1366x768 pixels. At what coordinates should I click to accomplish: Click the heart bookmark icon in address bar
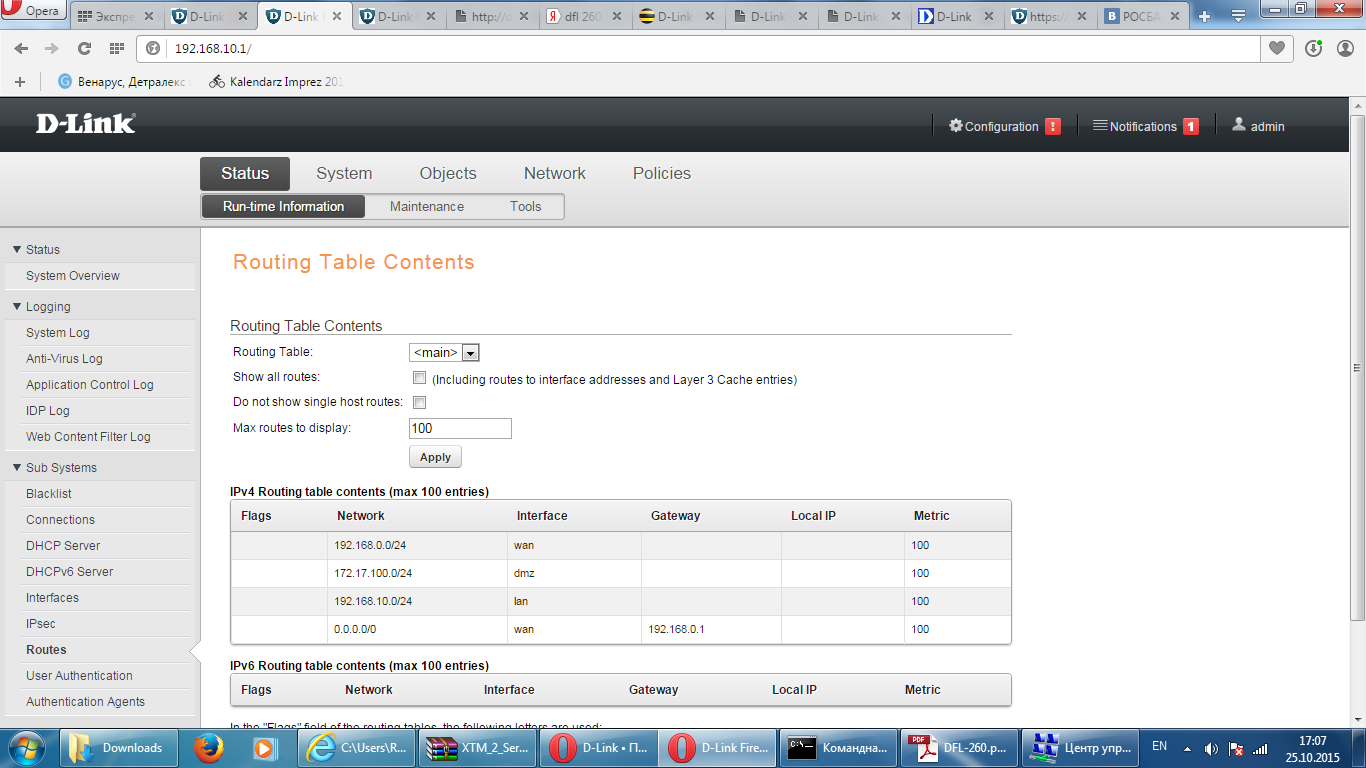click(x=1277, y=48)
